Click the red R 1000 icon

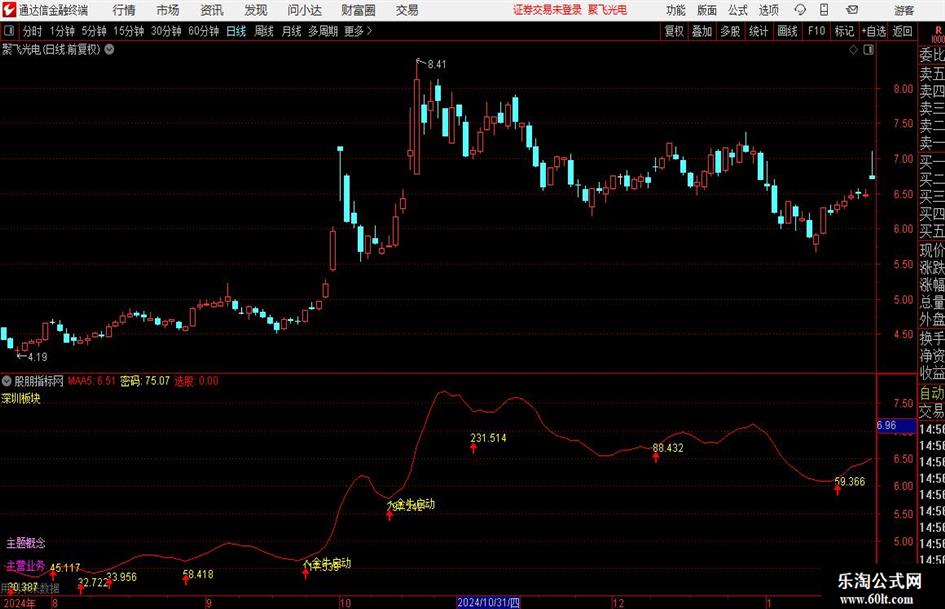pos(937,34)
